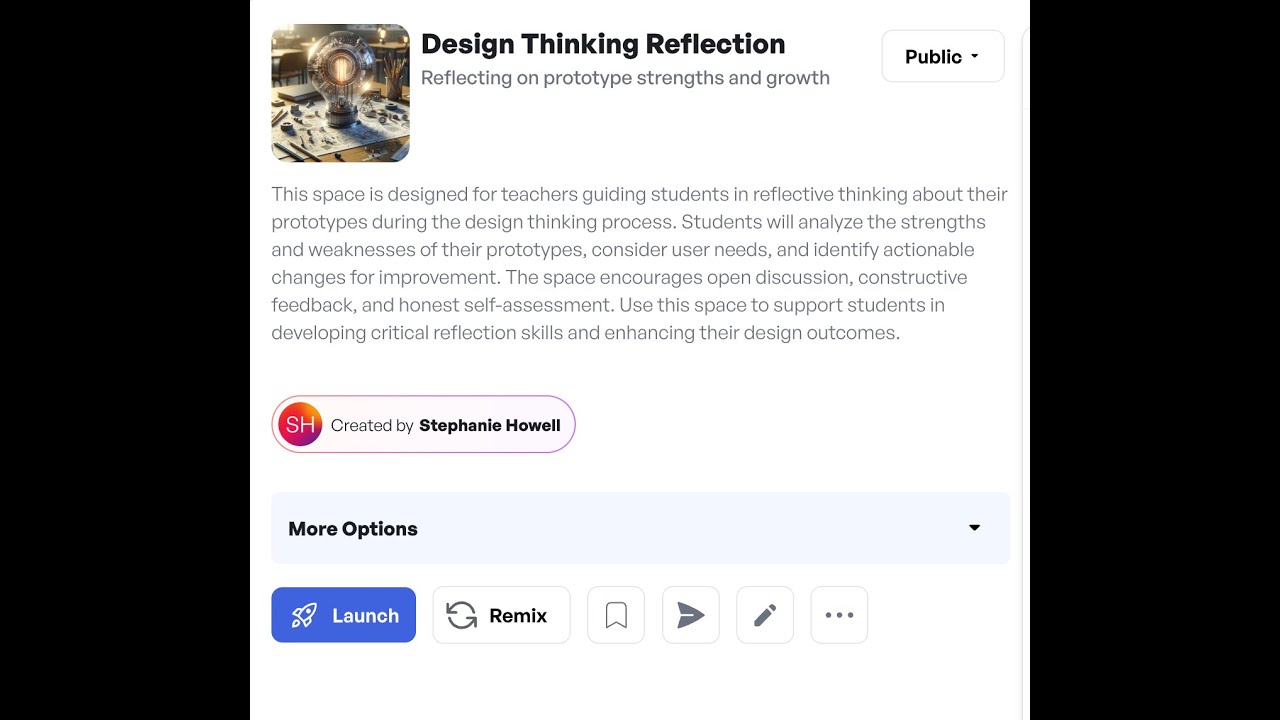The image size is (1280, 720).
Task: Click the SH avatar circle
Action: coord(300,425)
